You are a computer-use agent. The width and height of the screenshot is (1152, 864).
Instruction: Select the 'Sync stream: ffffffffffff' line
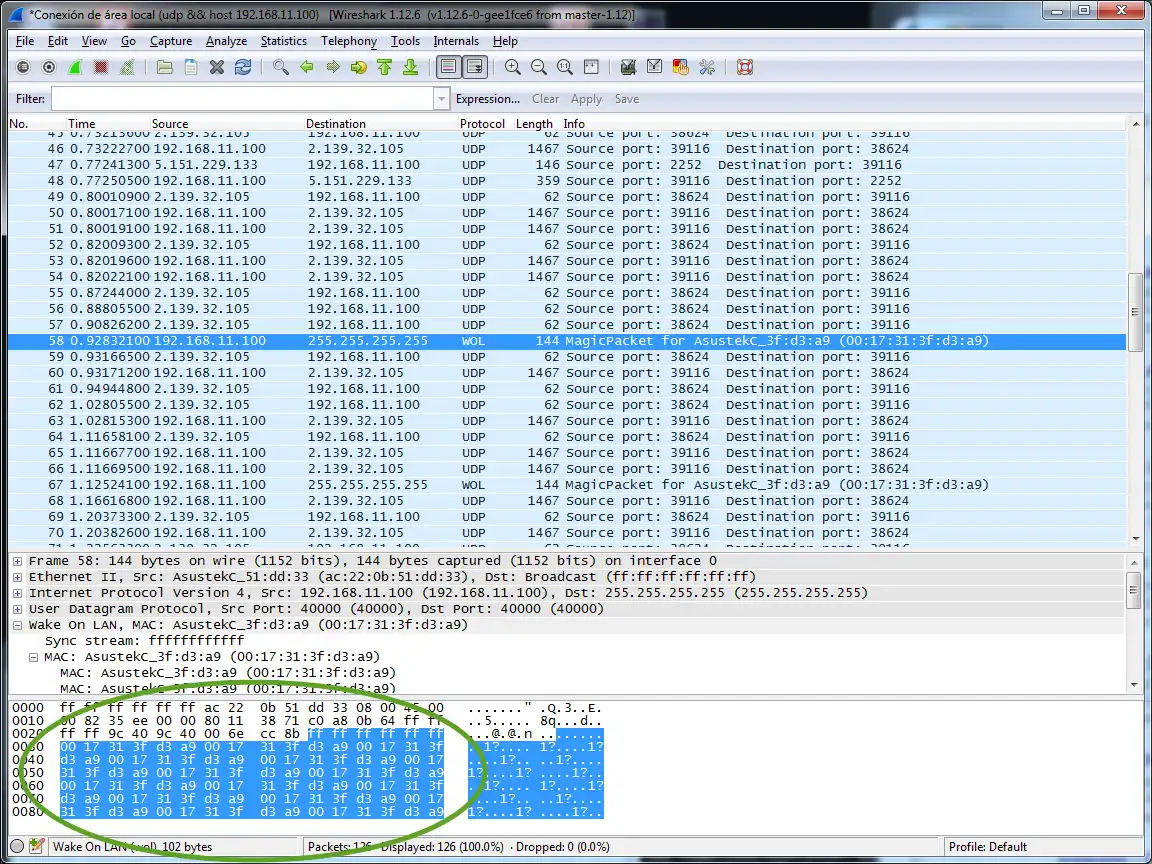[x=145, y=641]
